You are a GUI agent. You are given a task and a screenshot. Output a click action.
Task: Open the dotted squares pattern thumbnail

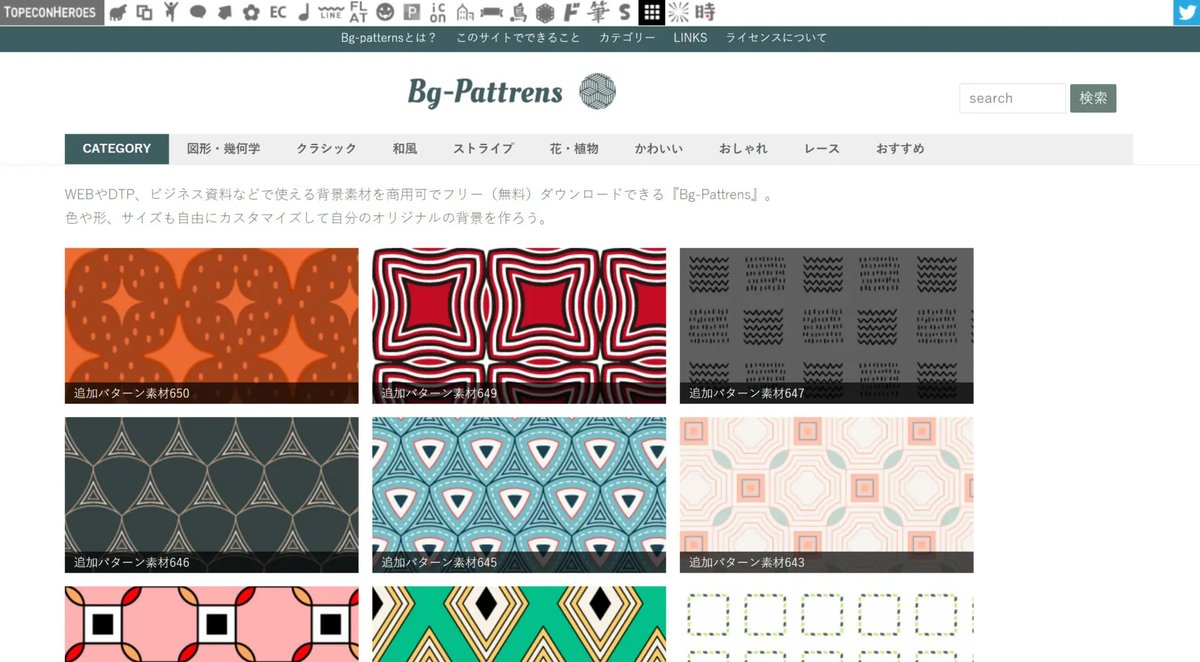coord(826,624)
